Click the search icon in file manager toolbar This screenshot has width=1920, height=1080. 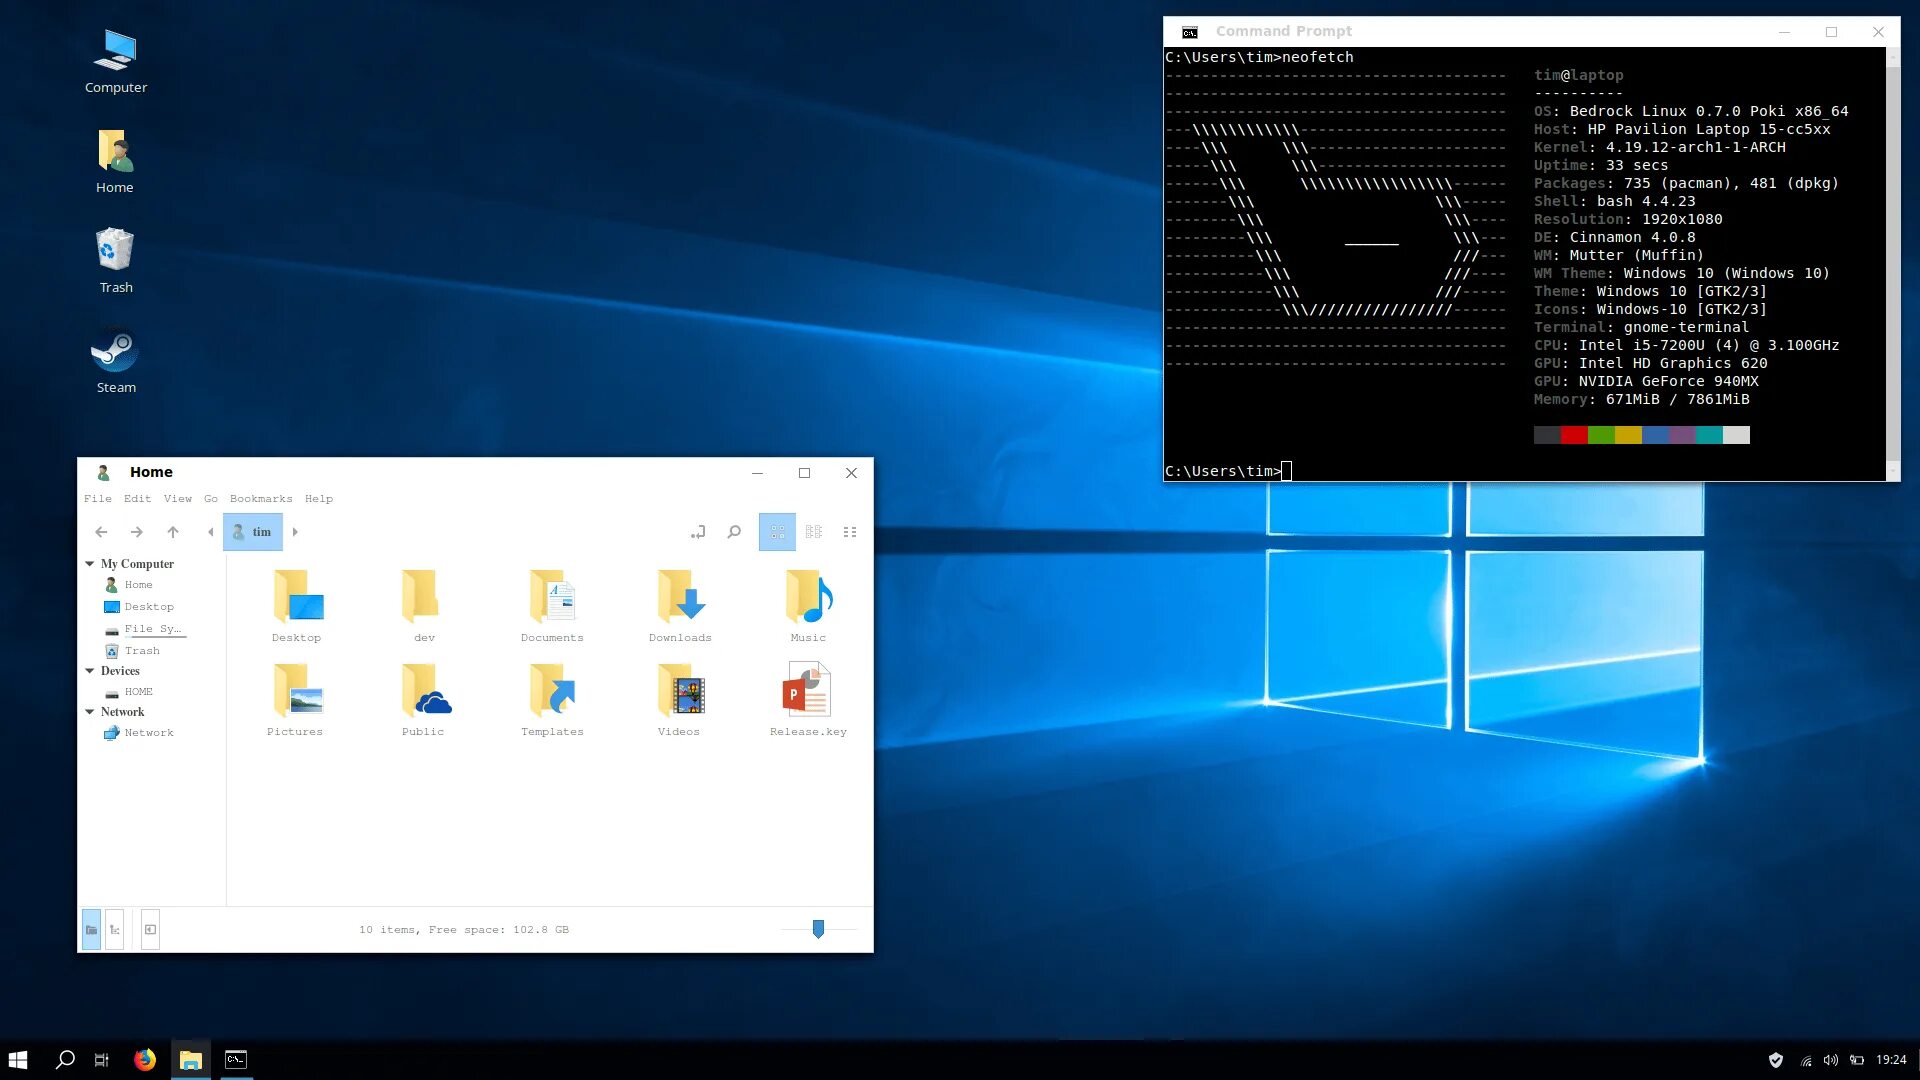coord(734,532)
